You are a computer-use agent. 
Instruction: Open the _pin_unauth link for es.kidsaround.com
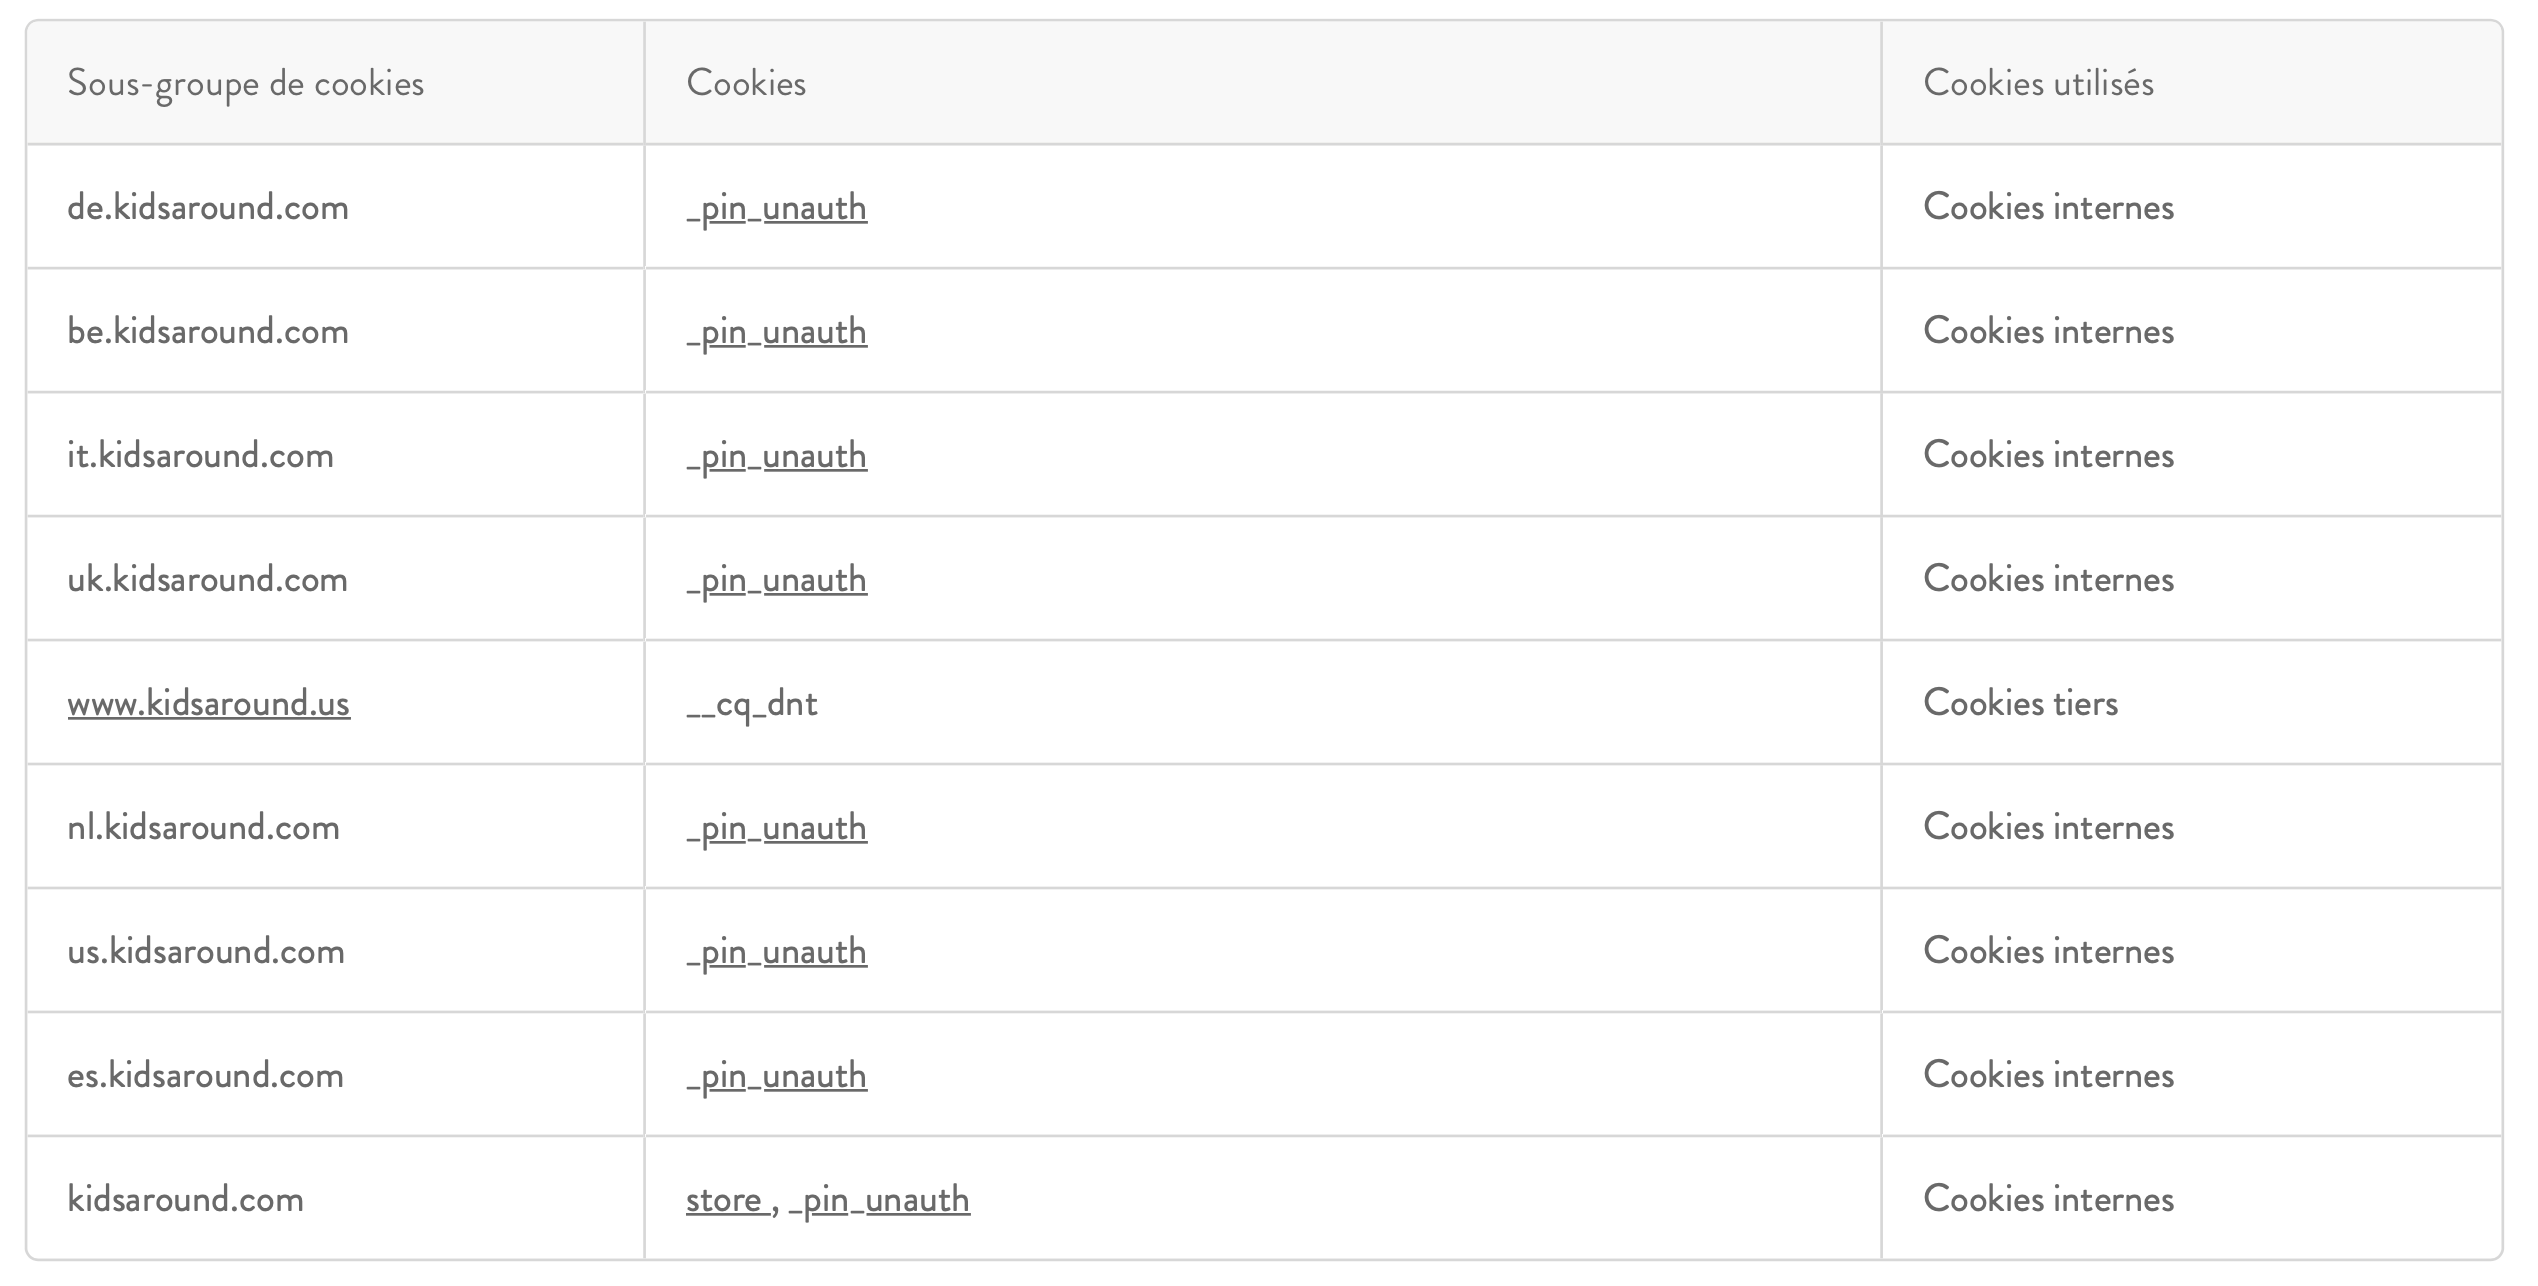click(x=776, y=1076)
